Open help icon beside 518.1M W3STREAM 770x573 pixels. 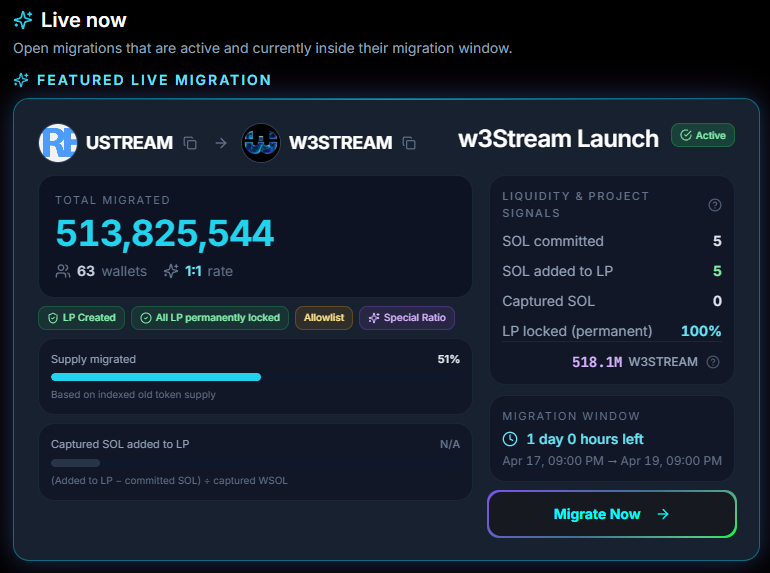pos(713,362)
